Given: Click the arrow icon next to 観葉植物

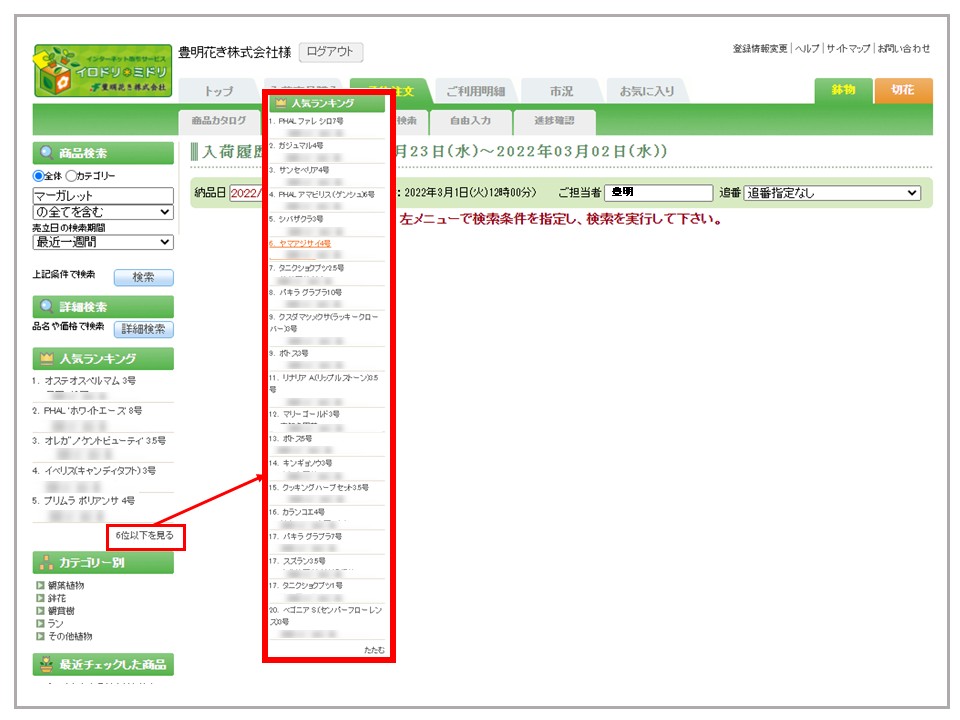Looking at the screenshot, I should 40,585.
